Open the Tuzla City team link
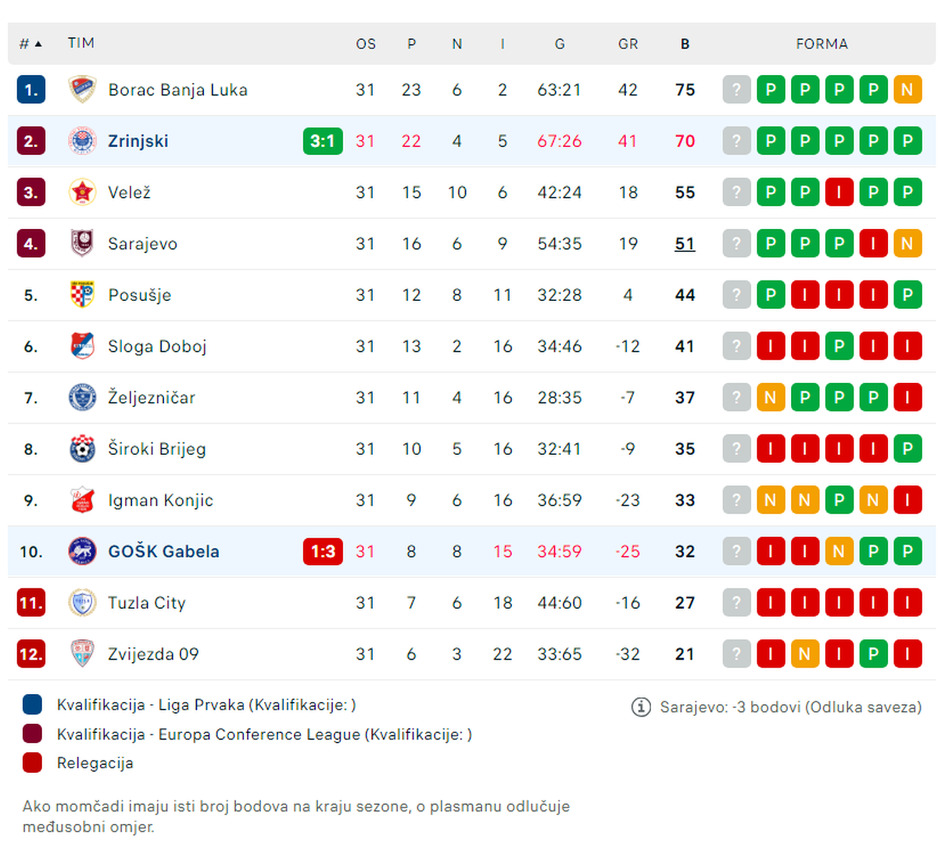Image resolution: width=938 pixels, height=841 pixels. [147, 603]
